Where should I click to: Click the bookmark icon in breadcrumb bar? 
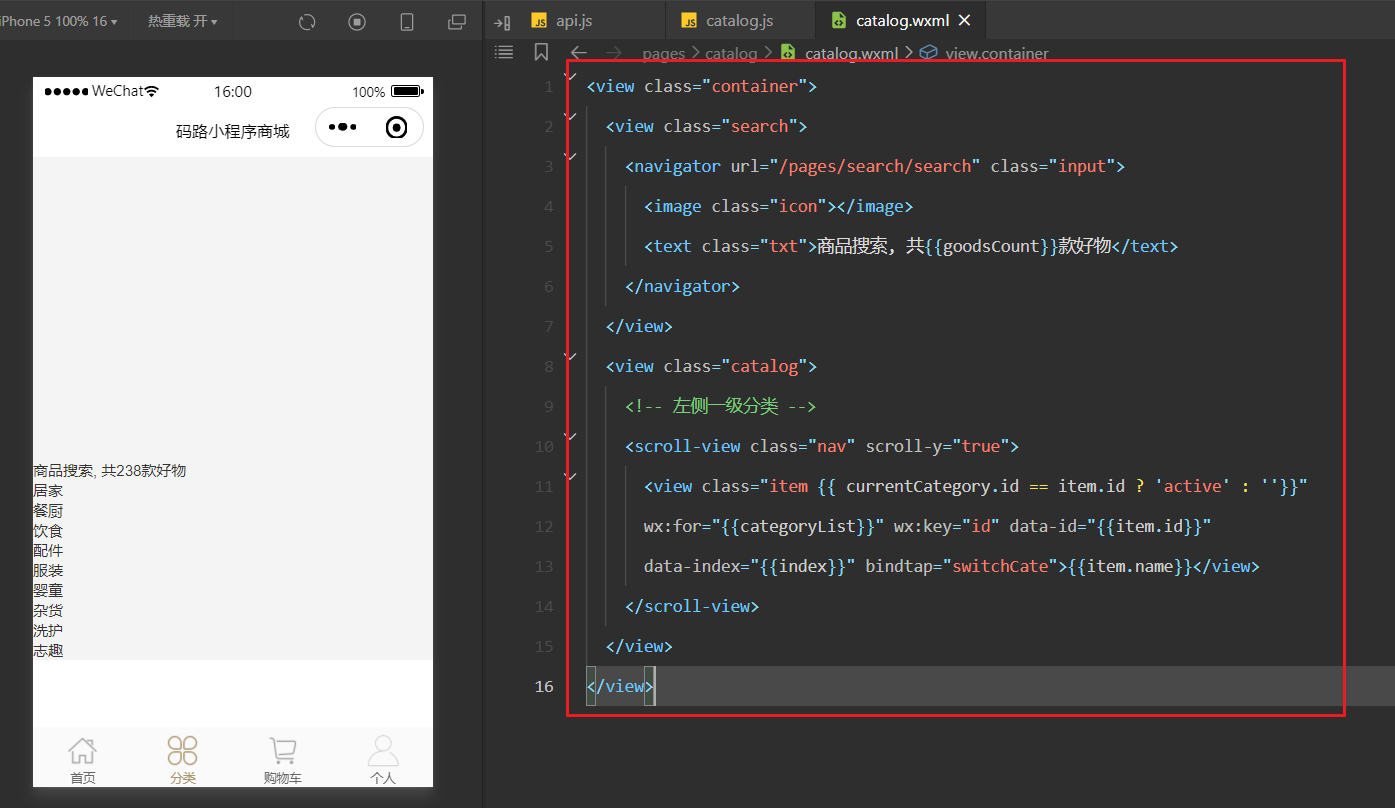[541, 52]
